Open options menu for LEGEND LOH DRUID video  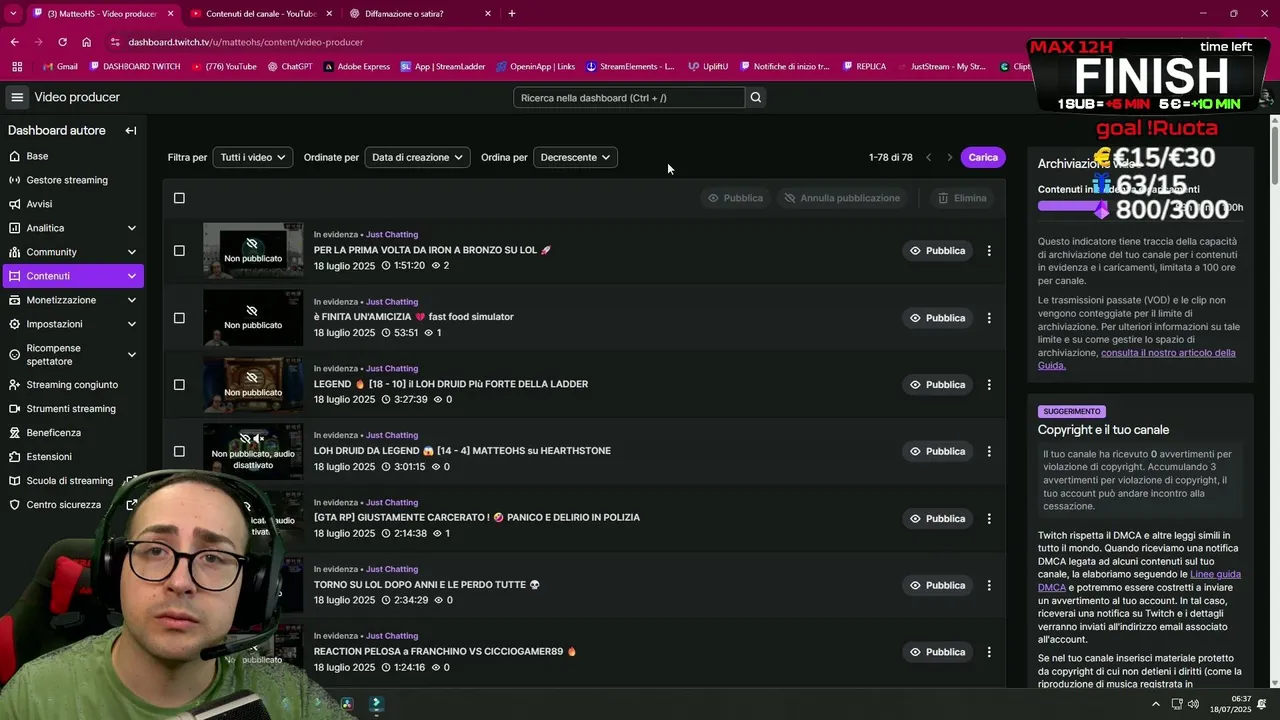coord(989,385)
